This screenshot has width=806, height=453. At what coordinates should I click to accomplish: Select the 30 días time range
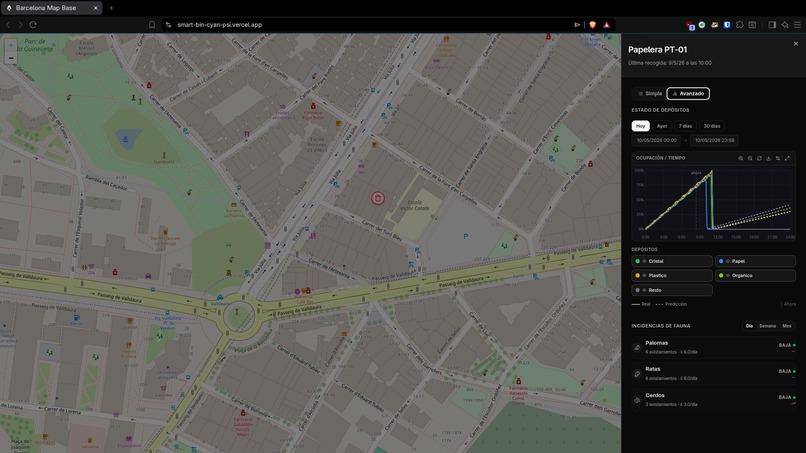pyautogui.click(x=712, y=126)
